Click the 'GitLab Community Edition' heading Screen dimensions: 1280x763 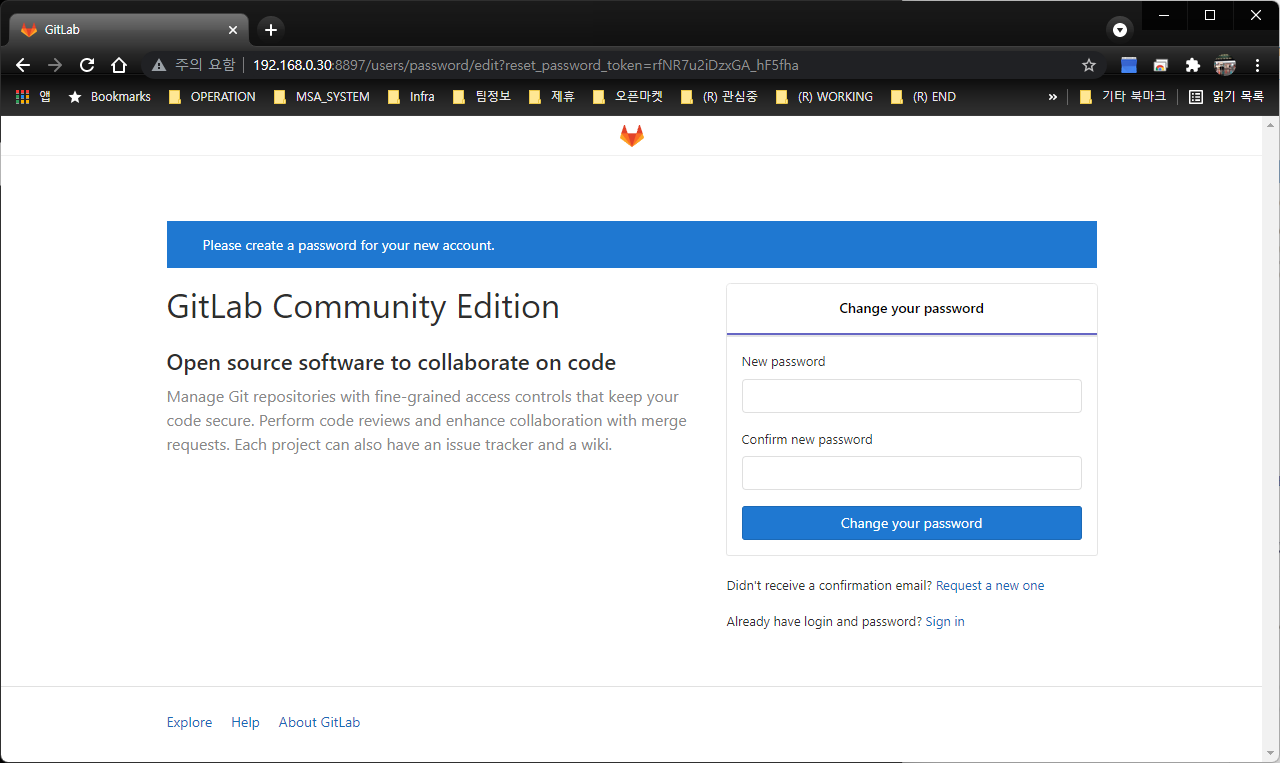tap(363, 306)
